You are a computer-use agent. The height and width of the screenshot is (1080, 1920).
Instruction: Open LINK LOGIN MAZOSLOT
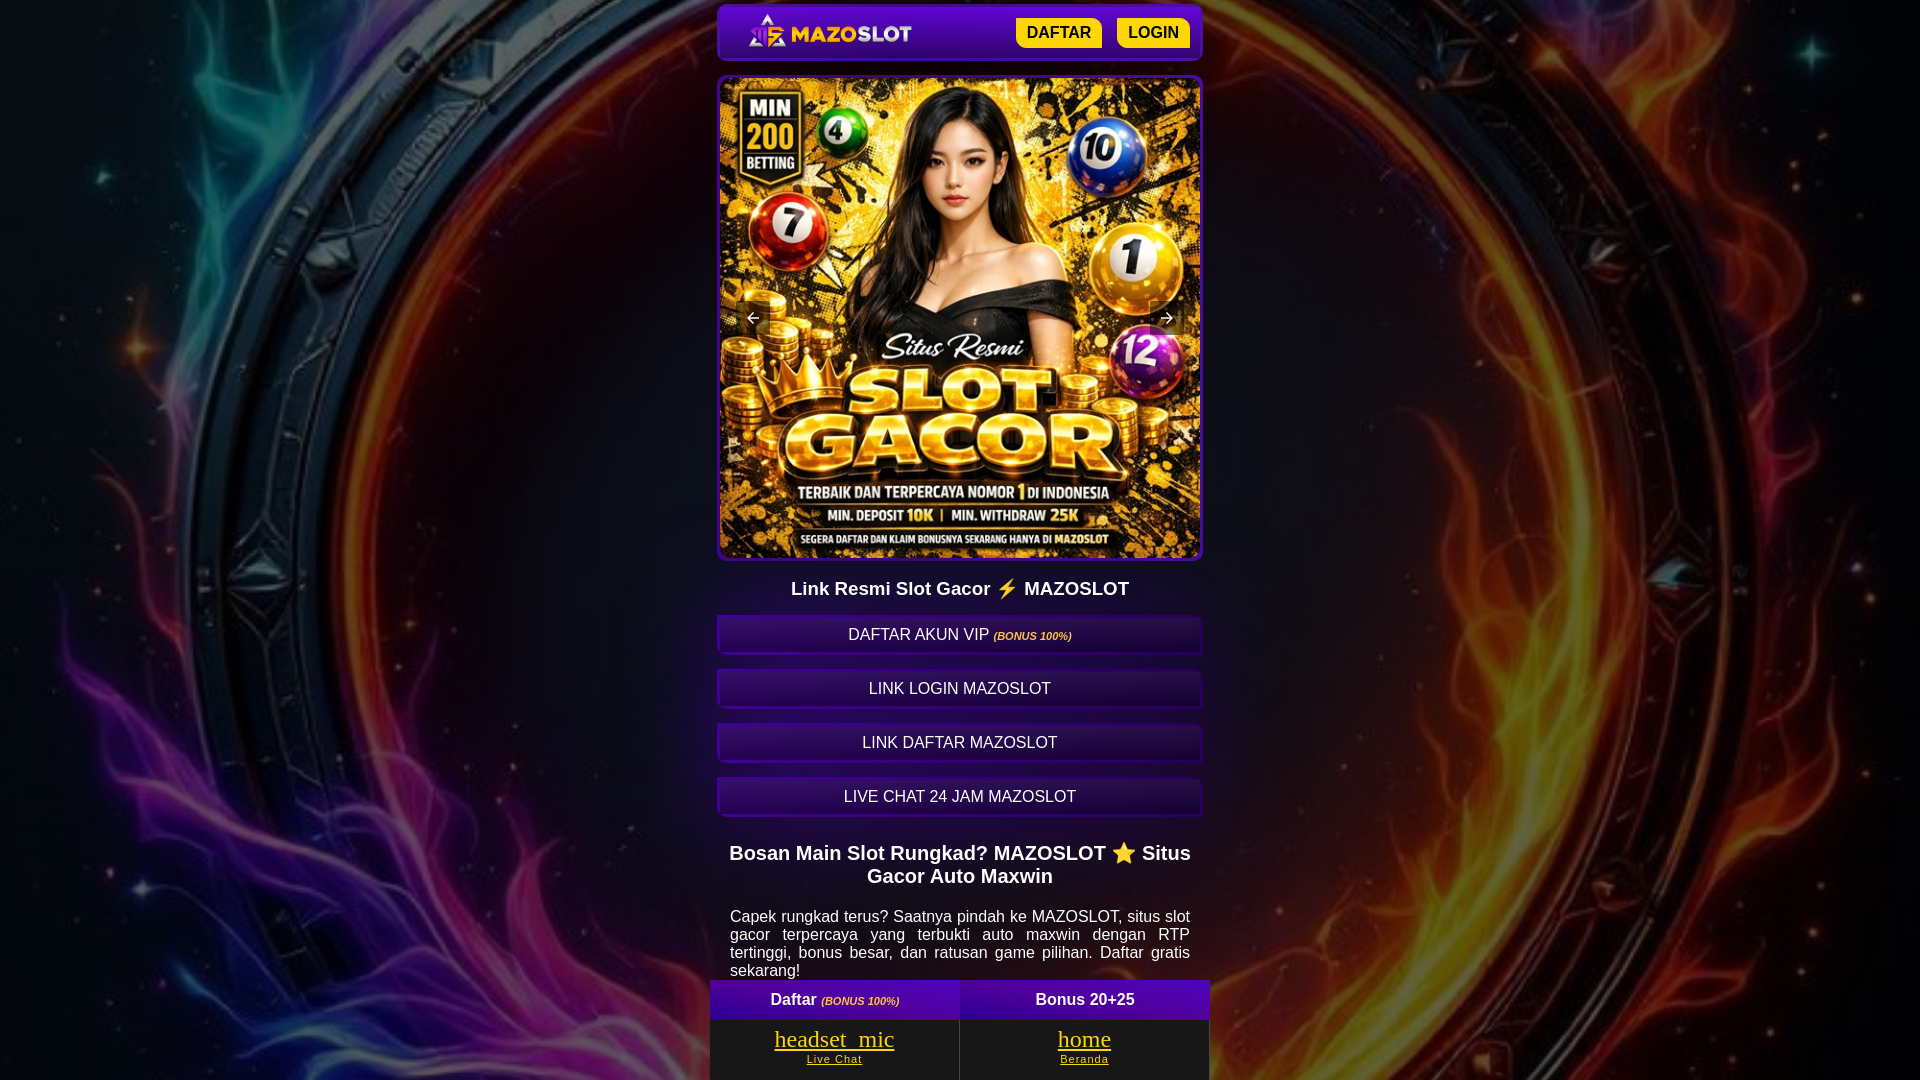pyautogui.click(x=960, y=689)
